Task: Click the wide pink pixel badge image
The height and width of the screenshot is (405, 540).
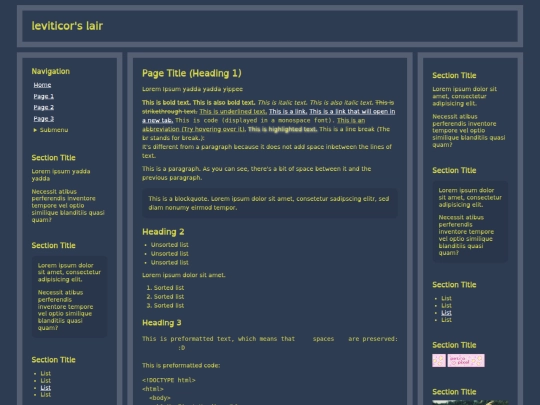Action: (x=466, y=361)
